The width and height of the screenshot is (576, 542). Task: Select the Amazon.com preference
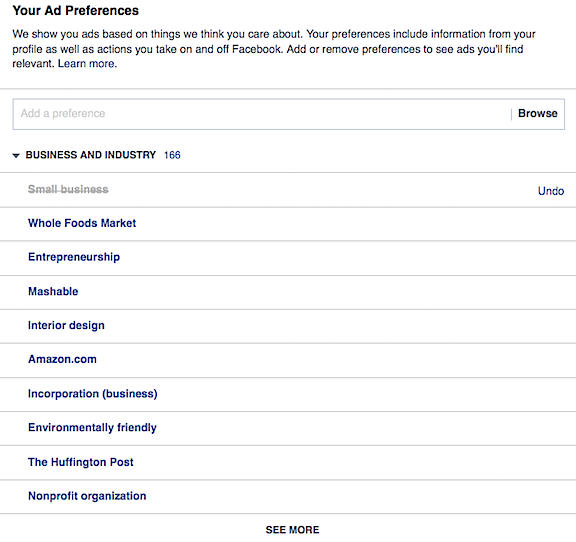tap(62, 359)
